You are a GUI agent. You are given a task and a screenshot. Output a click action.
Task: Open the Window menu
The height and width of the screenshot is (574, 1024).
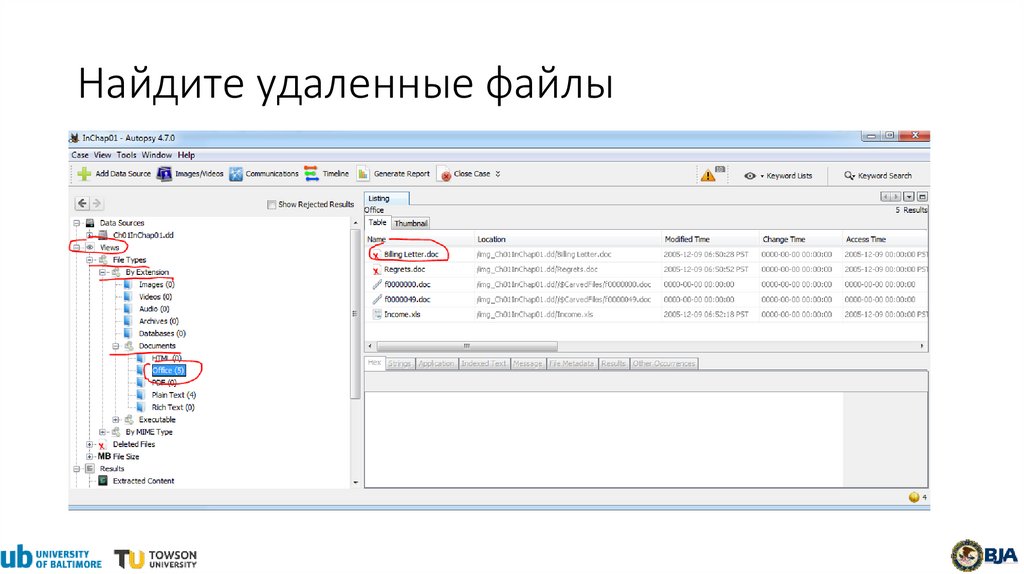click(157, 155)
